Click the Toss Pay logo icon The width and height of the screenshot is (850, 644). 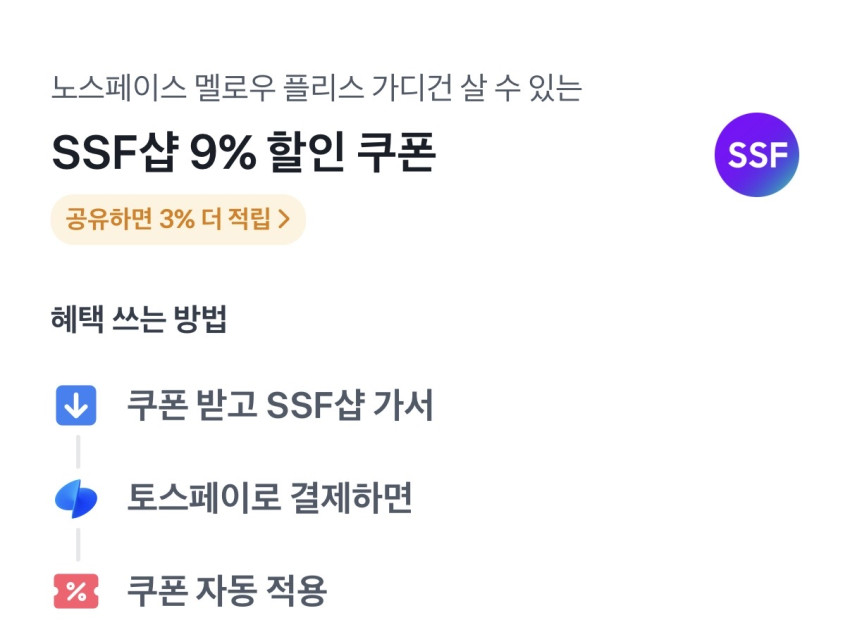(76, 498)
